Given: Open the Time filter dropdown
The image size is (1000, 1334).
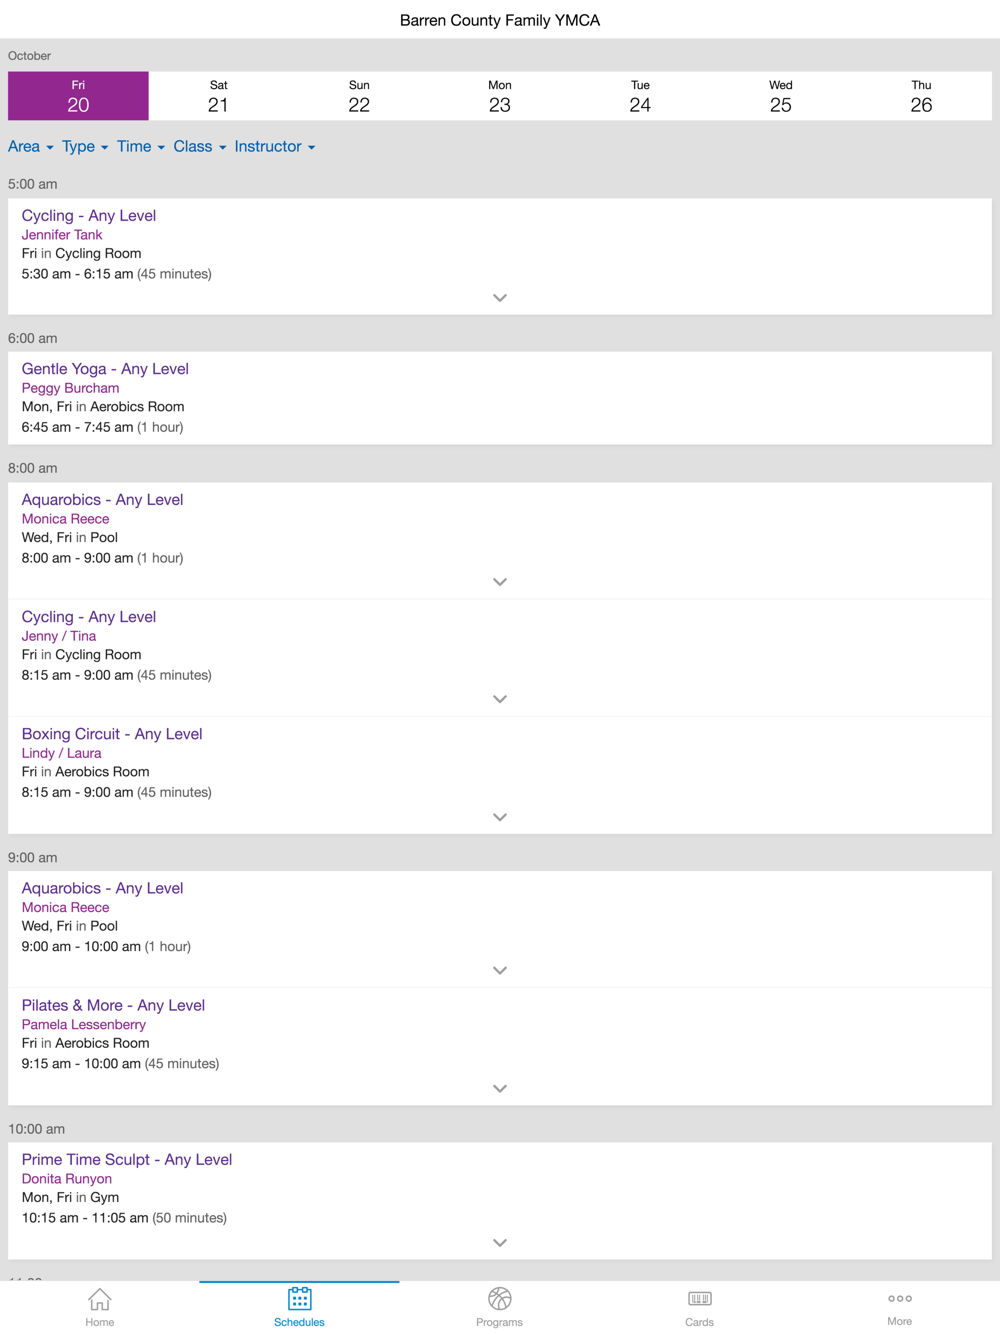Looking at the screenshot, I should (x=141, y=147).
